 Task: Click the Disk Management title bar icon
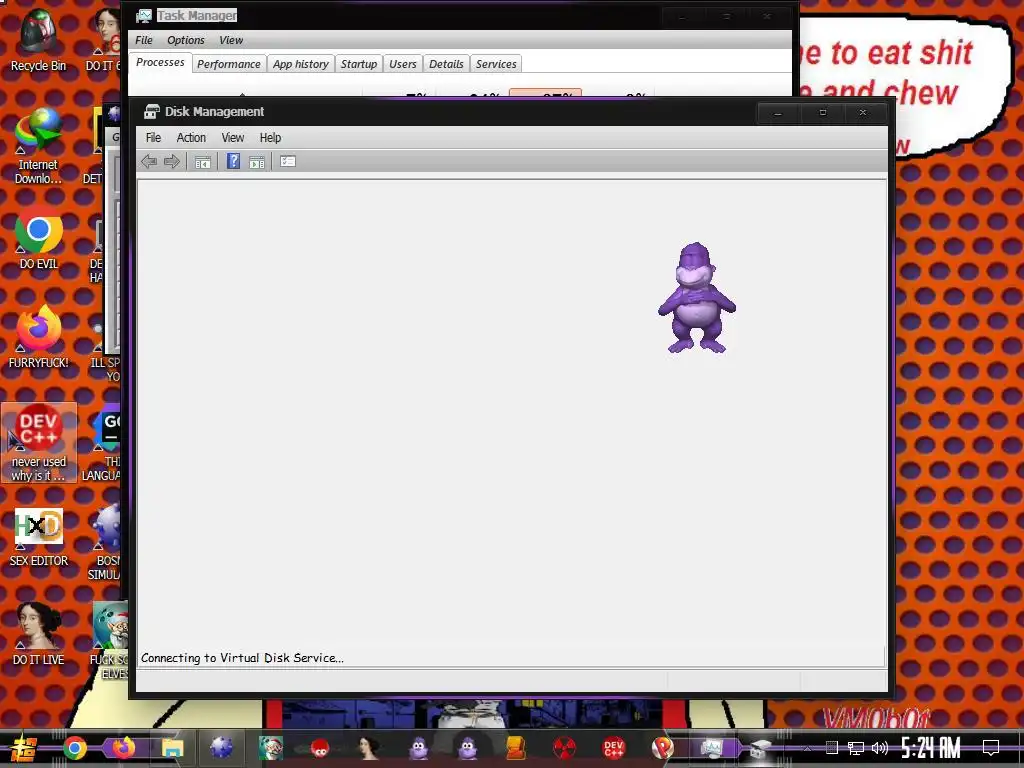tap(152, 112)
